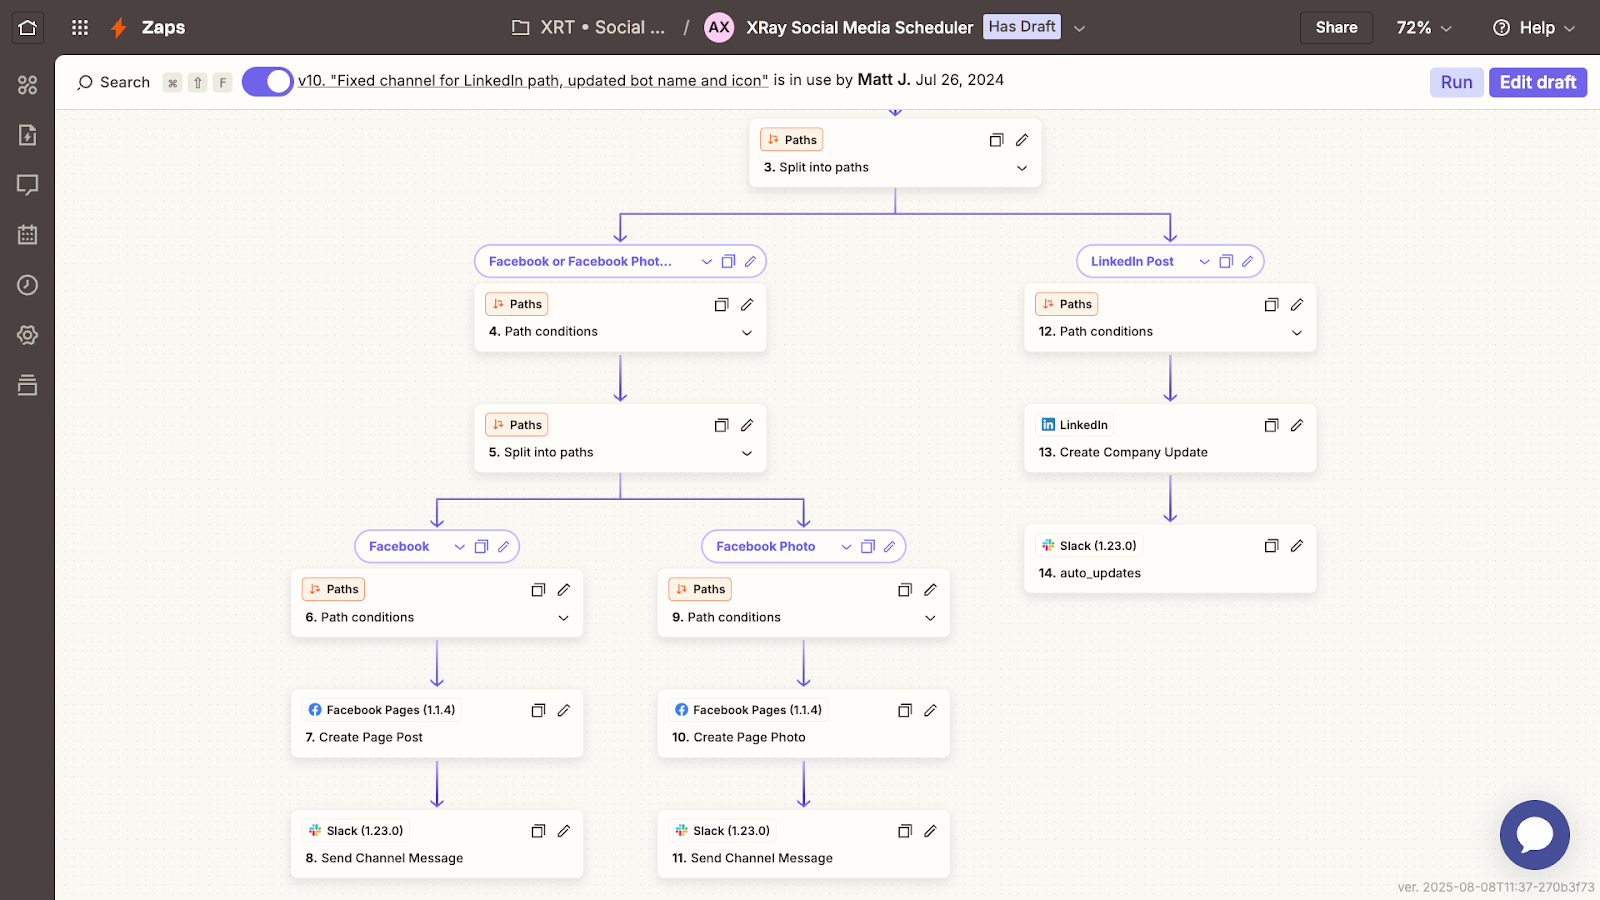The image size is (1600, 900).
Task: Click the Zaps lightning bolt logo
Action: tap(119, 27)
